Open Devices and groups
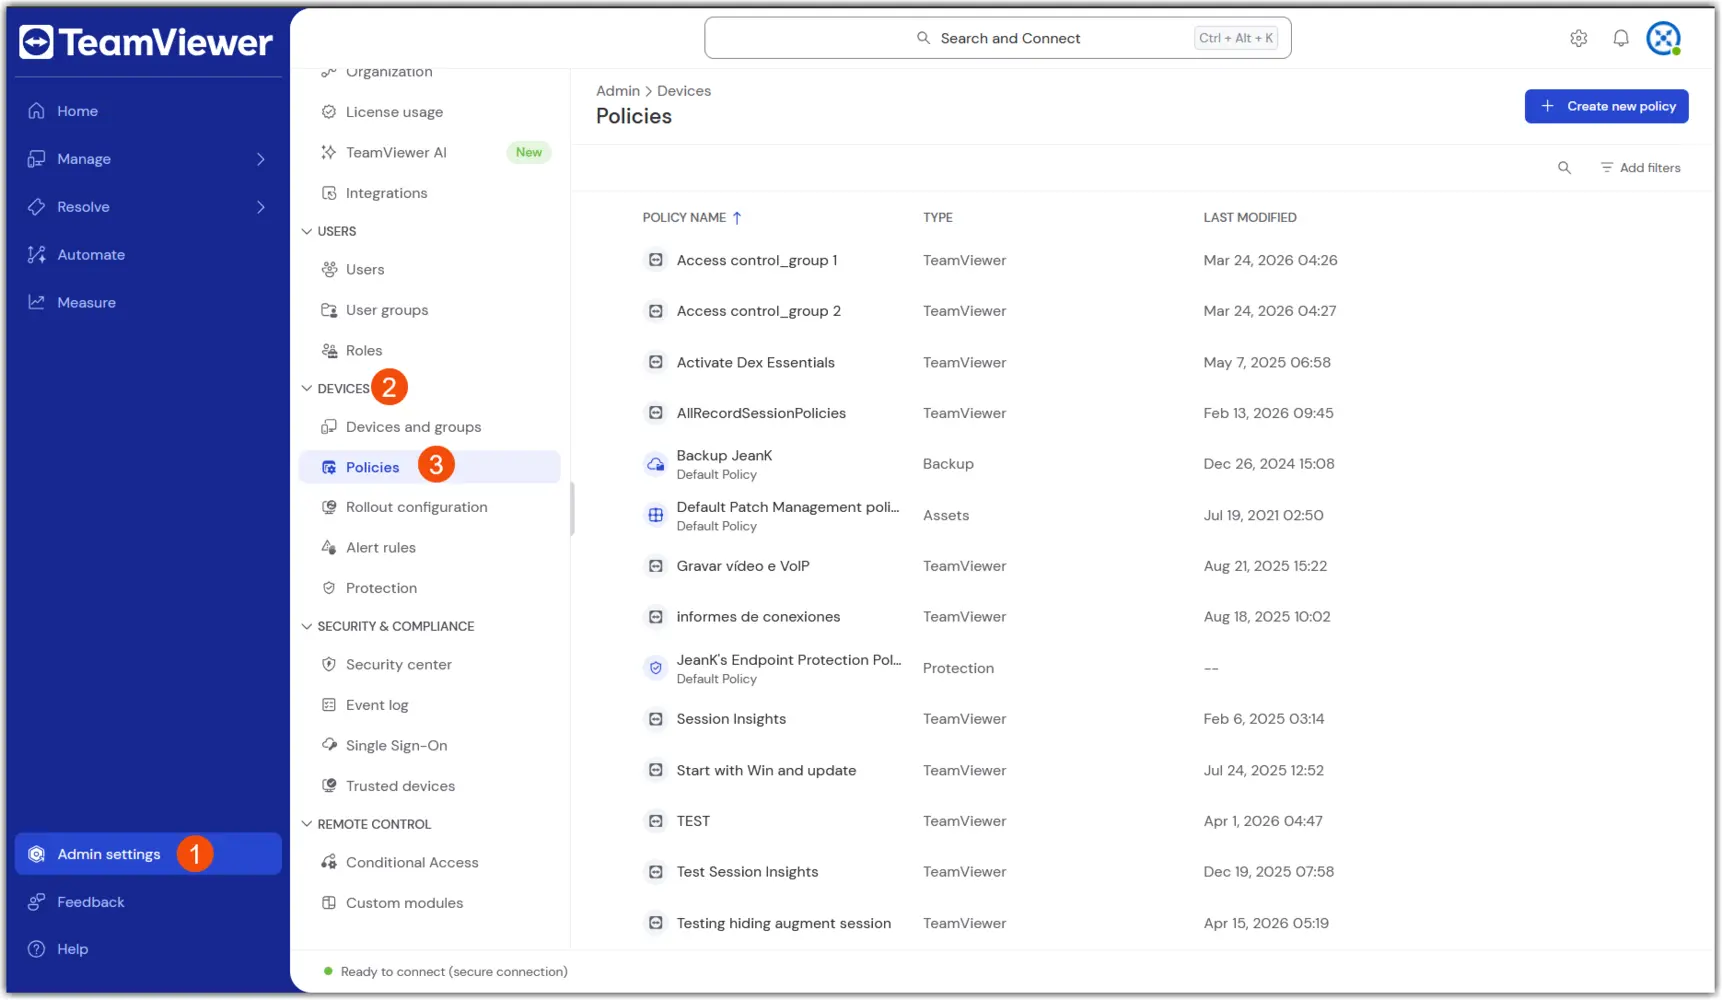 [430, 427]
